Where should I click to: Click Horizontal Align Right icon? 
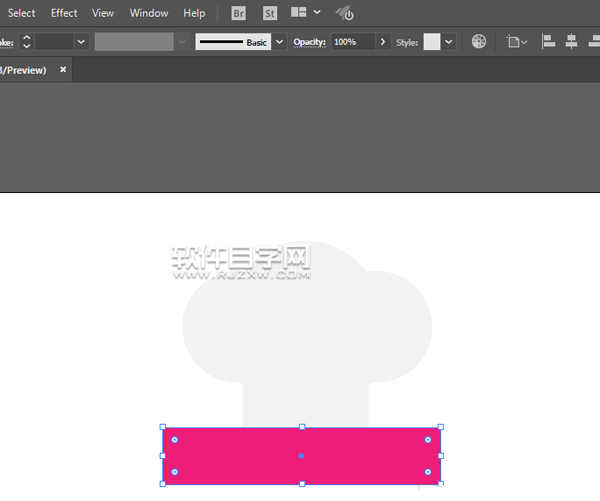tap(594, 42)
